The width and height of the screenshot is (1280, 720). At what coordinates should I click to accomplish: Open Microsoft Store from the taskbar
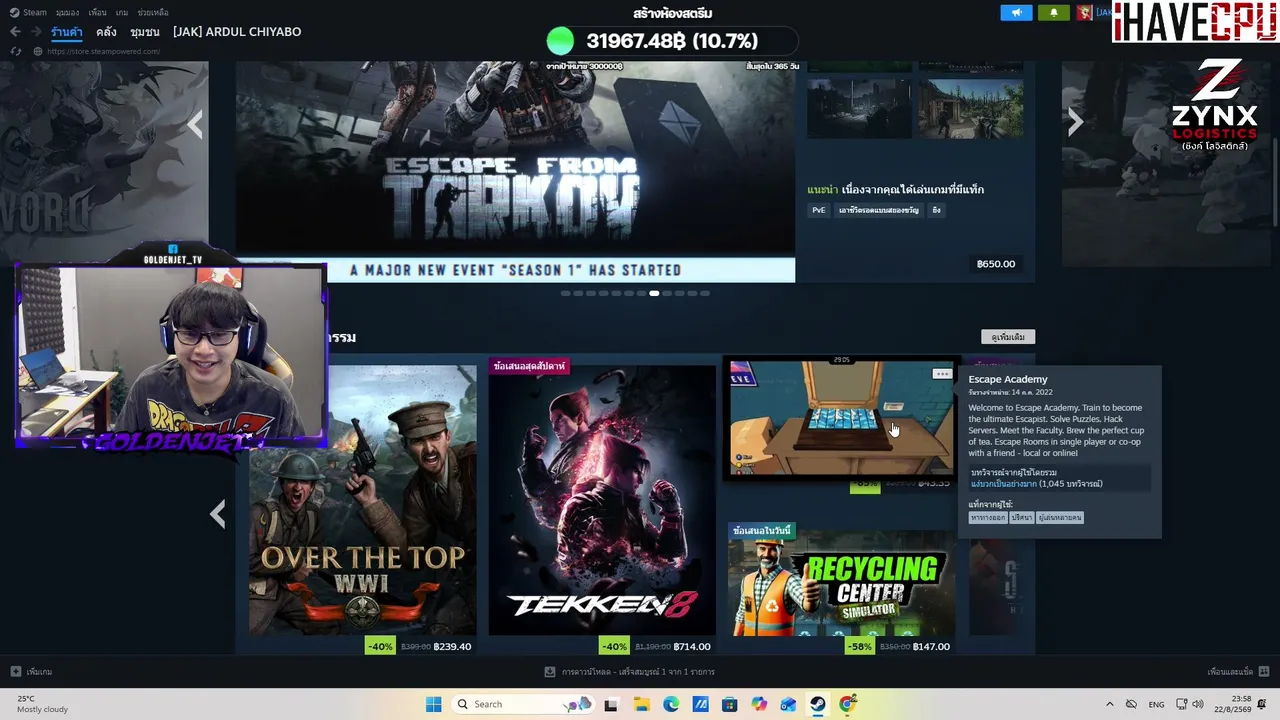730,704
